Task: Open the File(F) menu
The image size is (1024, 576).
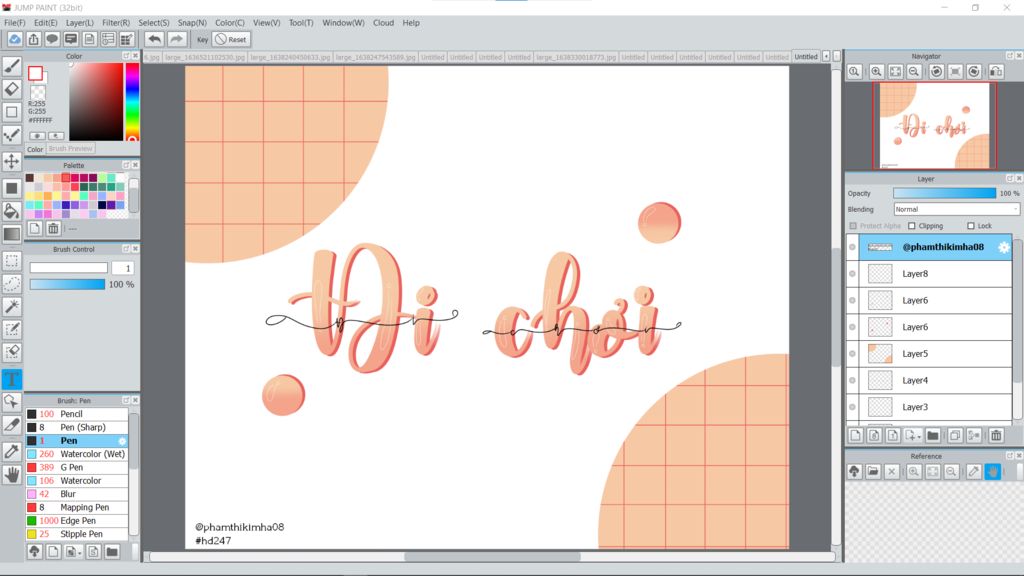Action: [14, 23]
